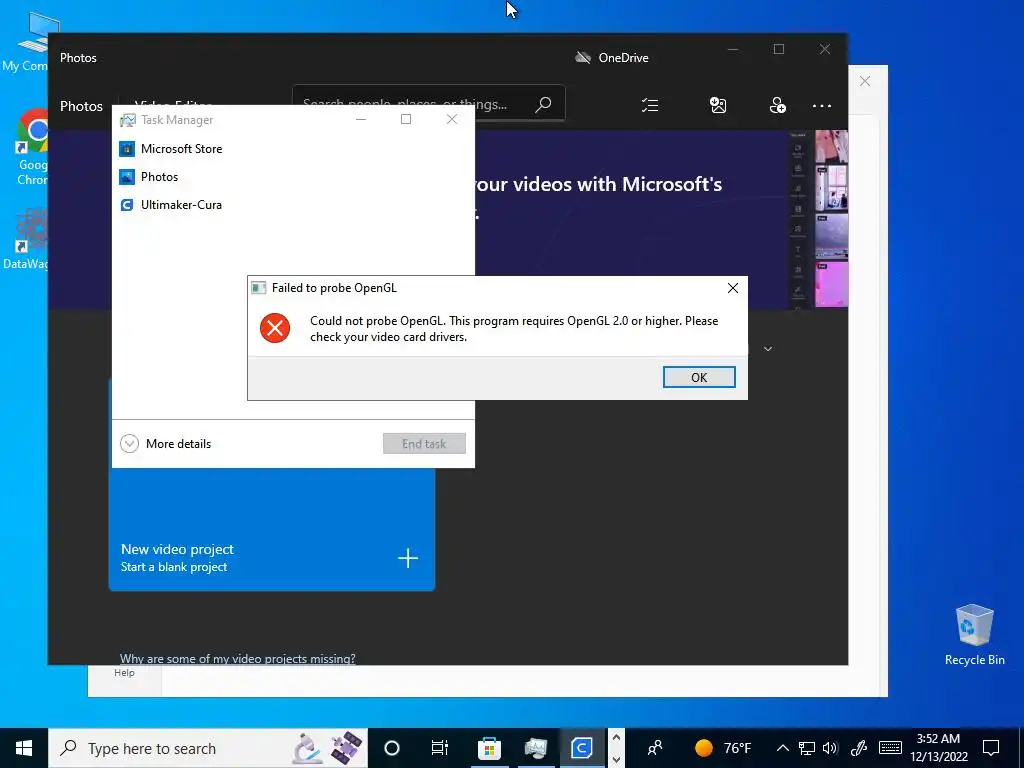Screen dimensions: 1024x768
Task: Click the Ultimaker-Cura app icon in Task Manager
Action: pyautogui.click(x=127, y=205)
